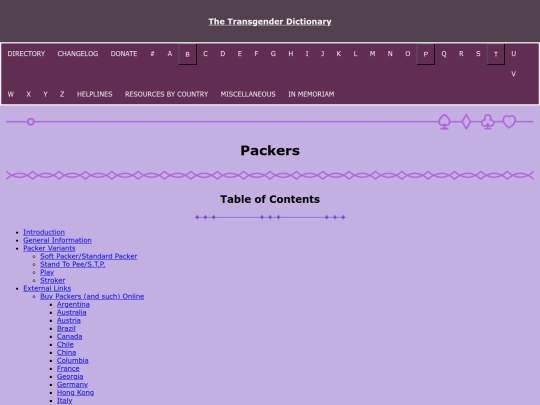Open the letter D section
This screenshot has height=405, width=540.
tap(223, 54)
